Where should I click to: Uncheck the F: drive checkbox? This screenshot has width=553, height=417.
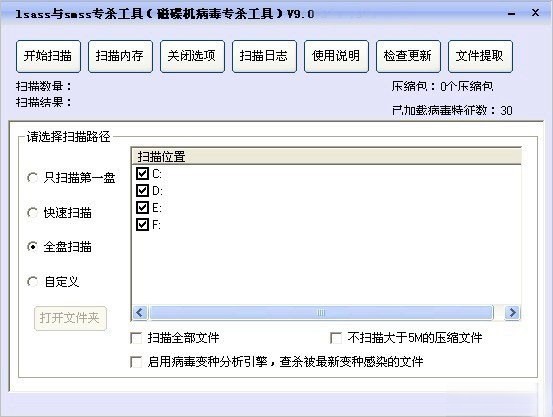click(x=142, y=224)
